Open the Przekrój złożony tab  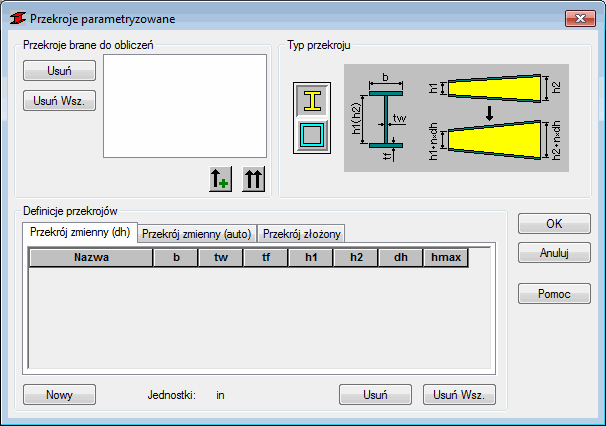coord(301,234)
